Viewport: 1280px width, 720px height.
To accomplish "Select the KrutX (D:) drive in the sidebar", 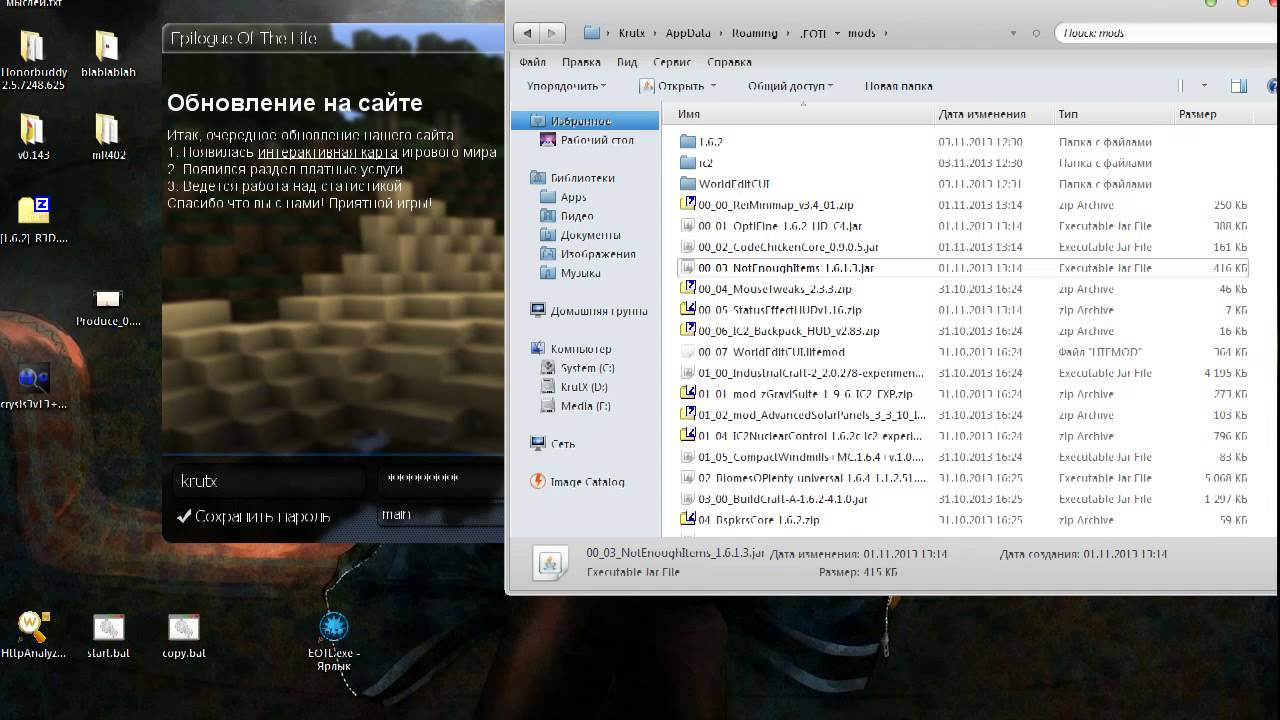I will point(584,387).
